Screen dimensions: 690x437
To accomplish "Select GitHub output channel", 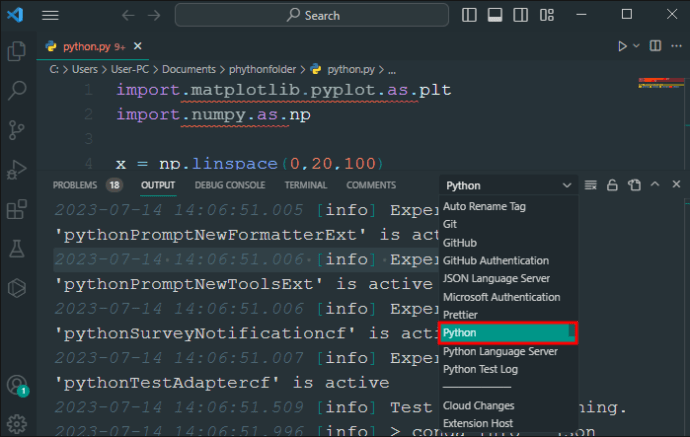I will (x=508, y=243).
